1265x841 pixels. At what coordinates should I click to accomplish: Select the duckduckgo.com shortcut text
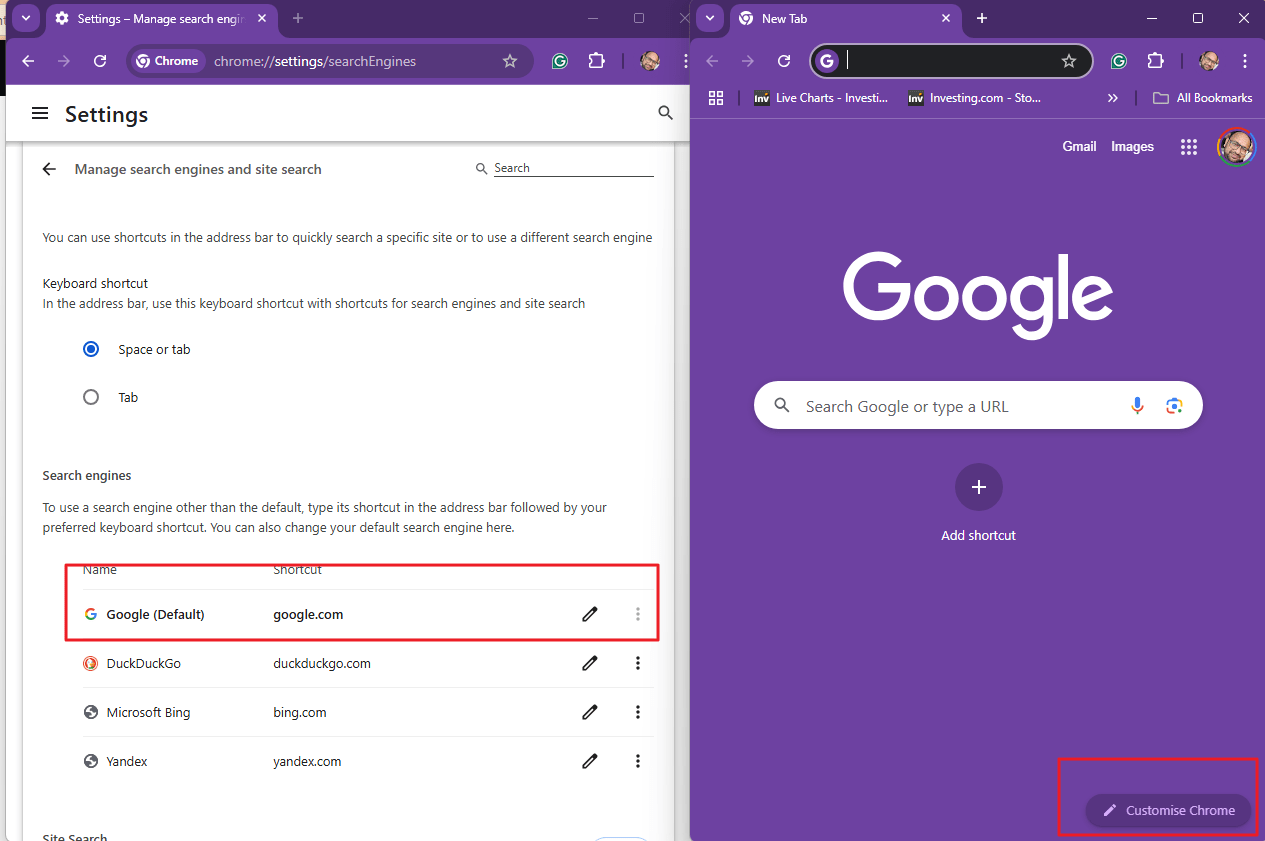[322, 663]
